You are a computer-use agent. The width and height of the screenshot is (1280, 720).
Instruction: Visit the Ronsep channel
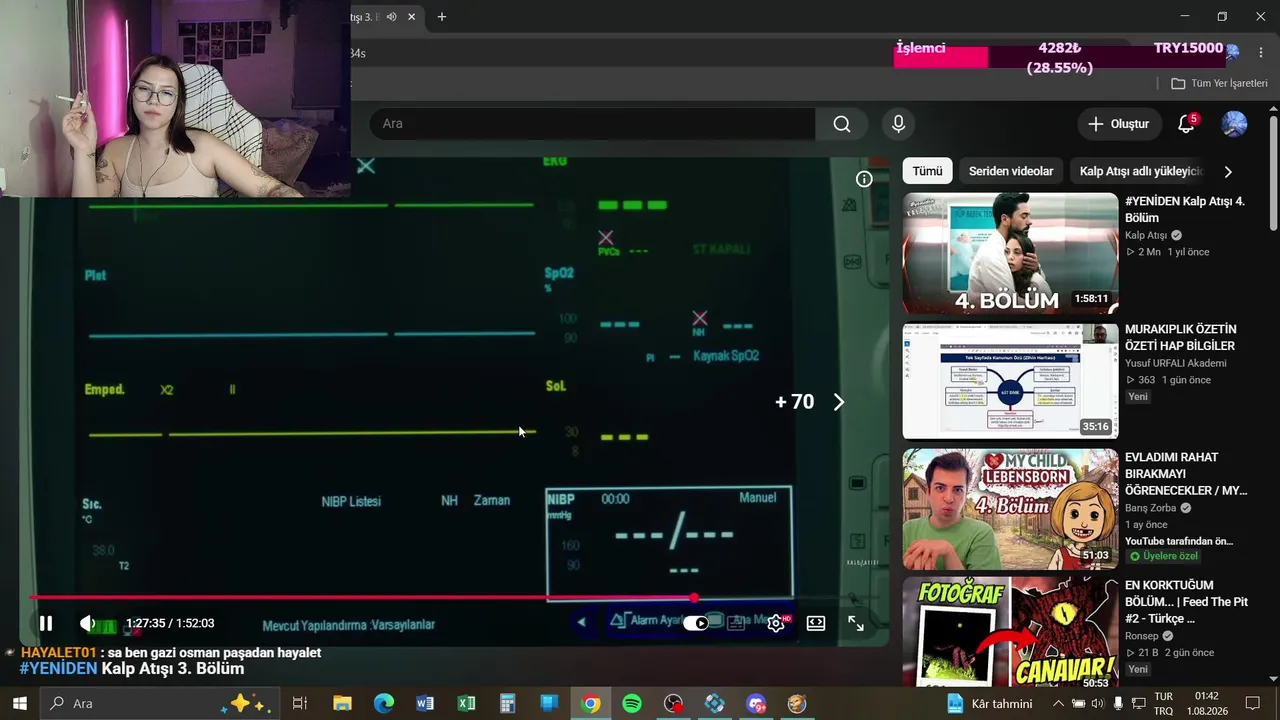point(1142,636)
